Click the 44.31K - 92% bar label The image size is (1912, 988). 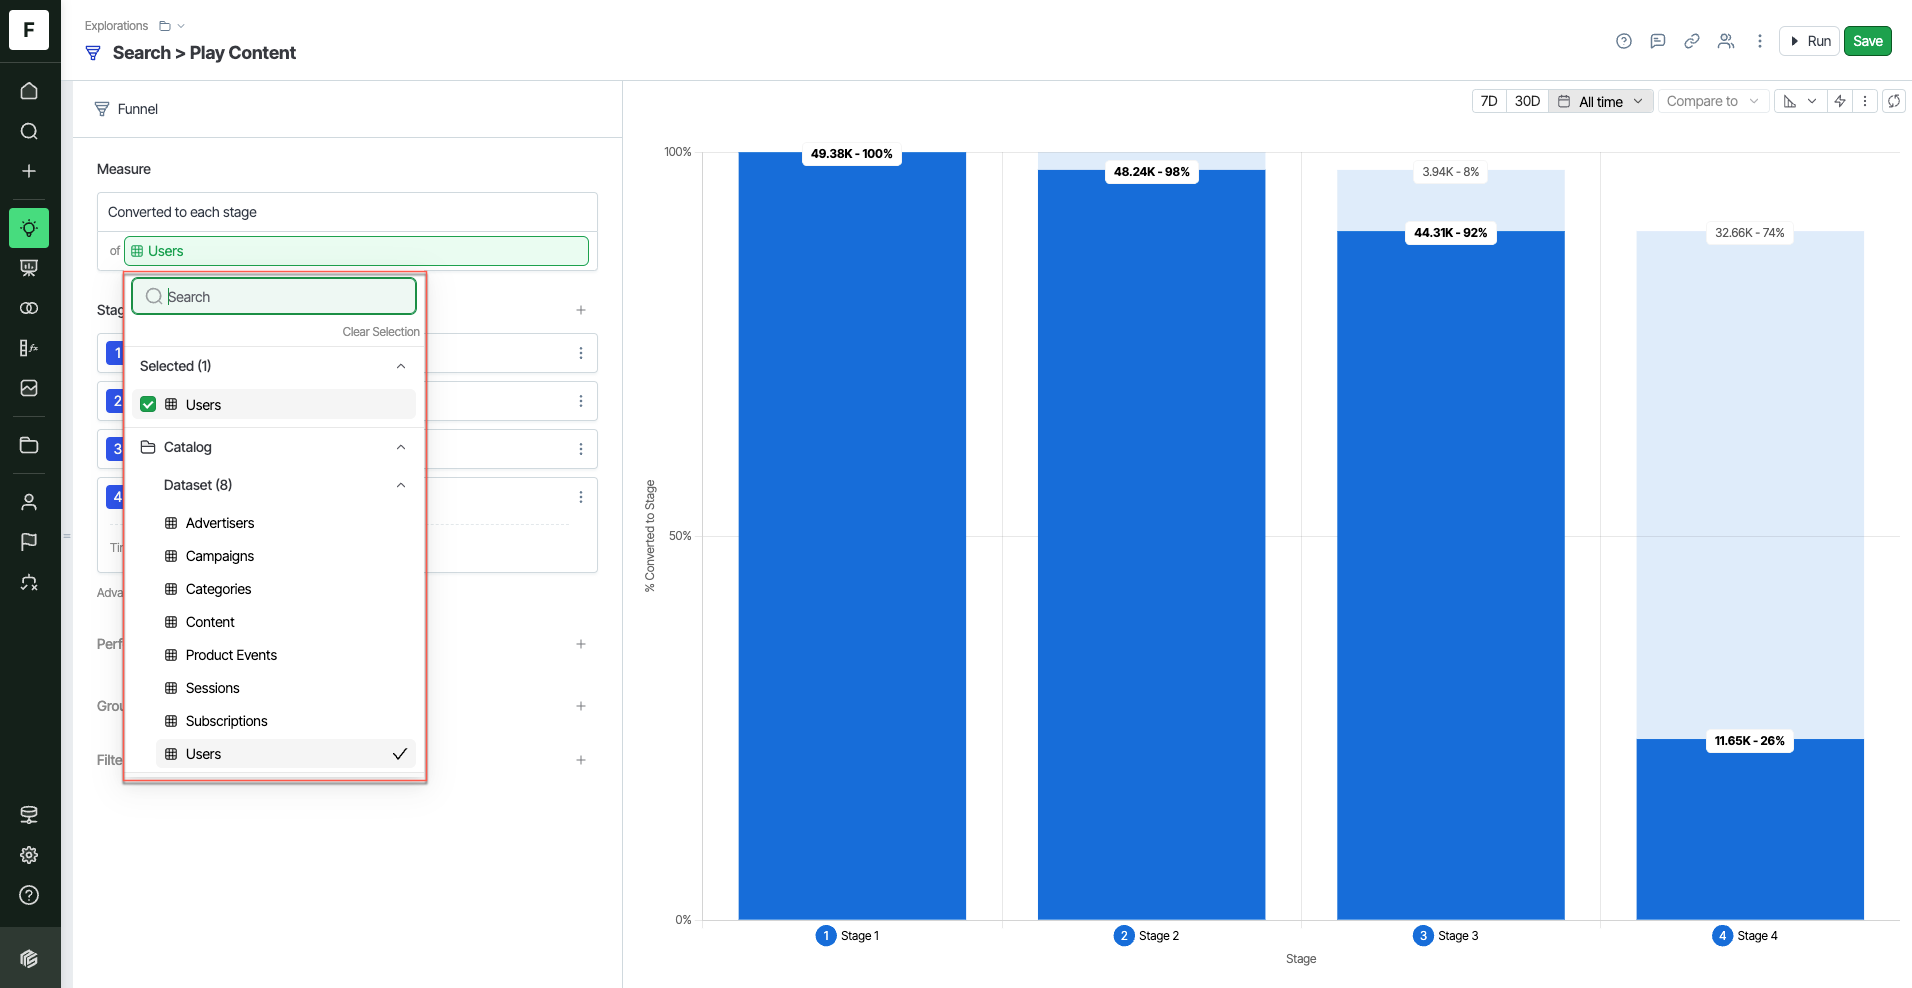pyautogui.click(x=1450, y=233)
